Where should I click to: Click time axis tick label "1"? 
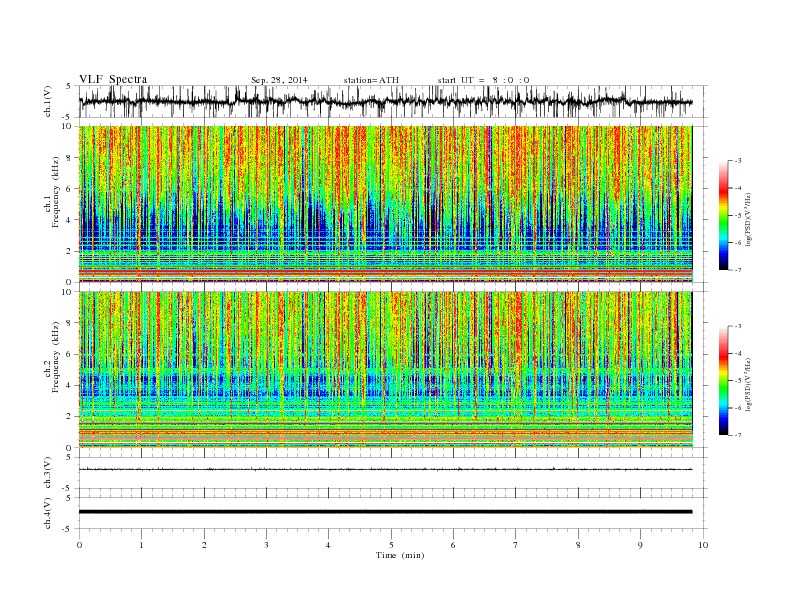[141, 545]
